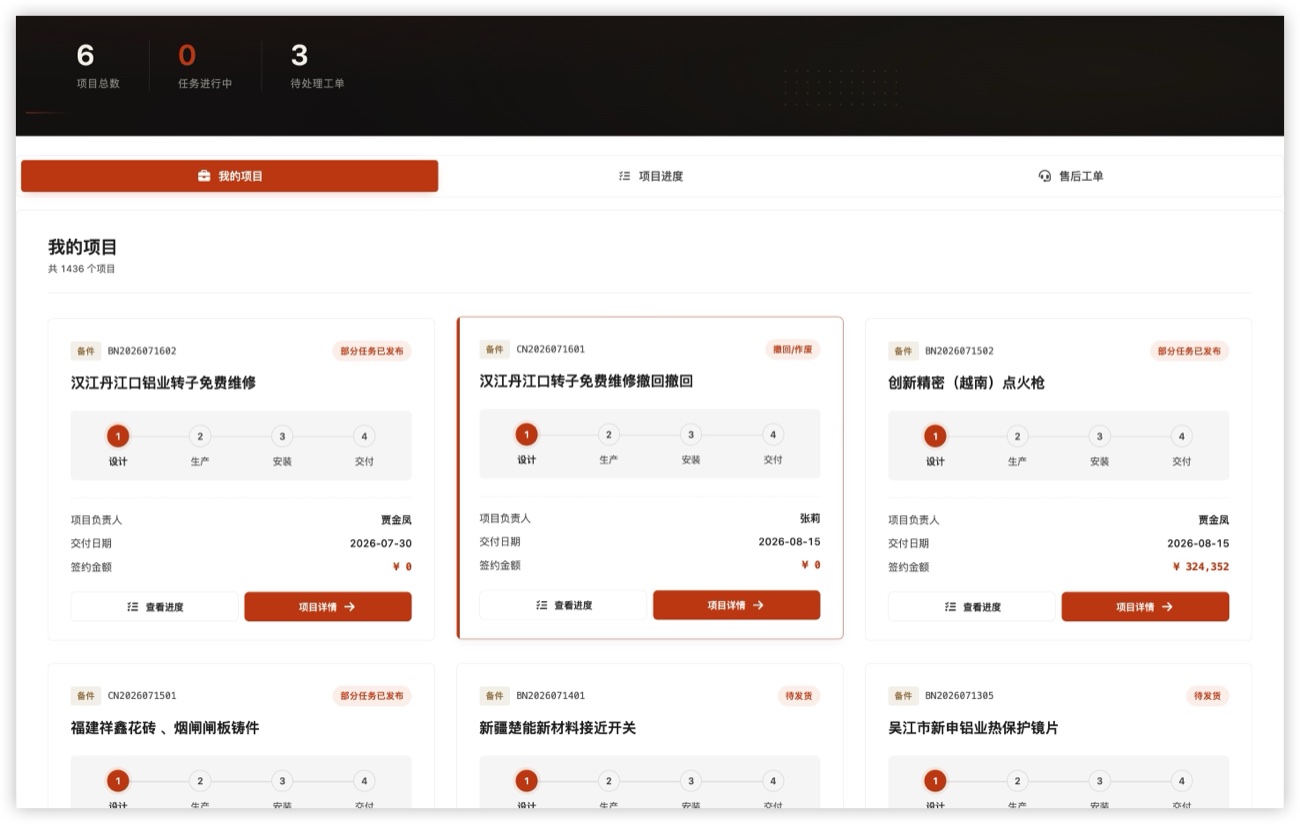
Task: Select step 2 in 新疆楚能新材料接近开关 card
Action: click(x=609, y=781)
